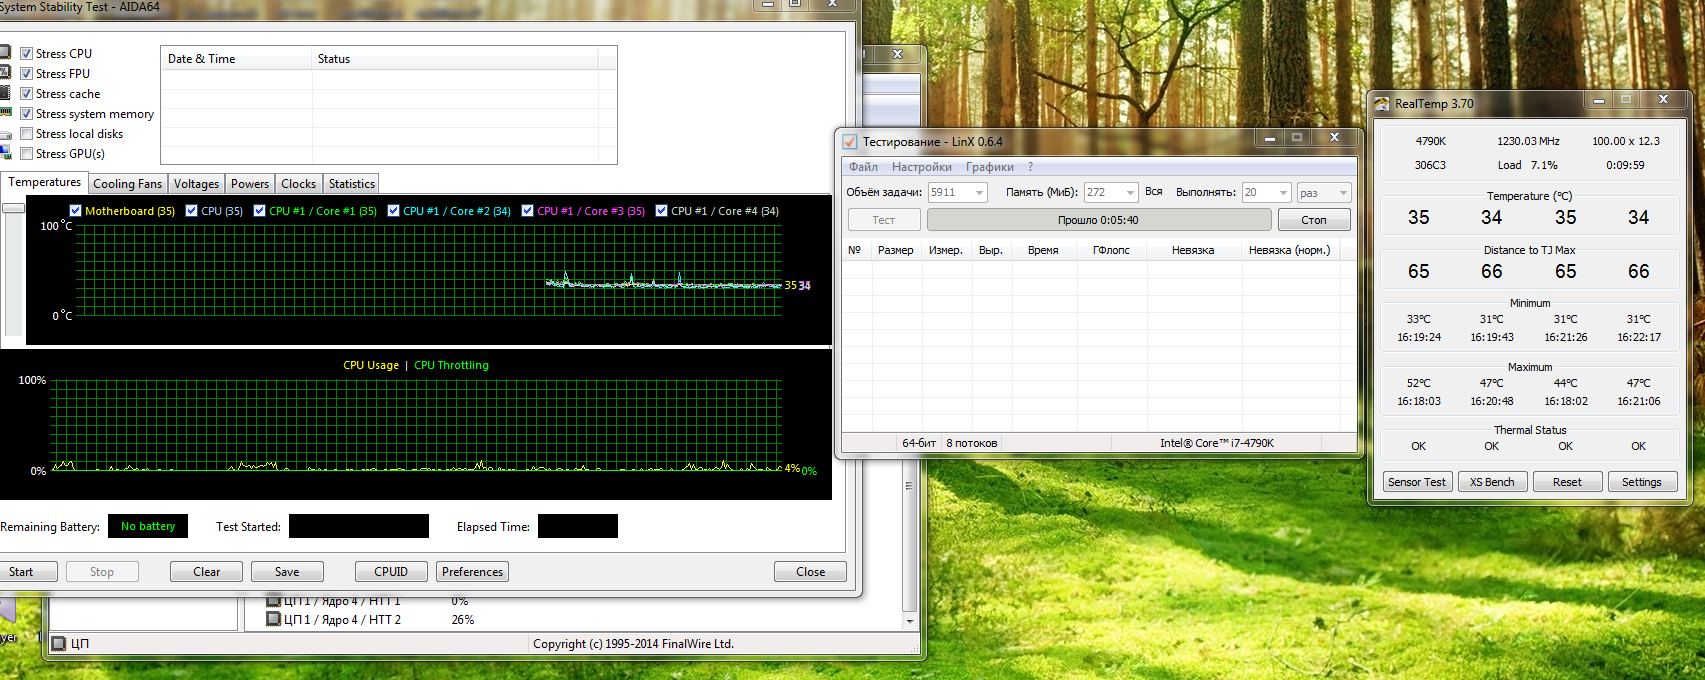Click the temperature graph vertical slider handle
The height and width of the screenshot is (680, 1705).
[13, 208]
